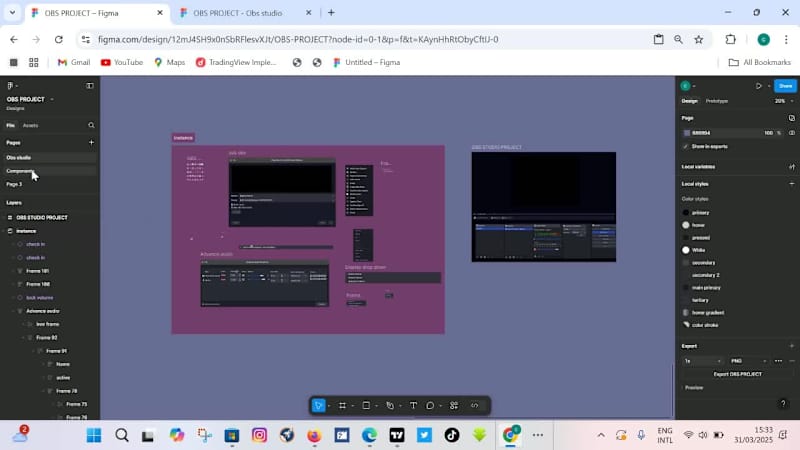Click the Present play button
This screenshot has height=450, width=800.
759,86
